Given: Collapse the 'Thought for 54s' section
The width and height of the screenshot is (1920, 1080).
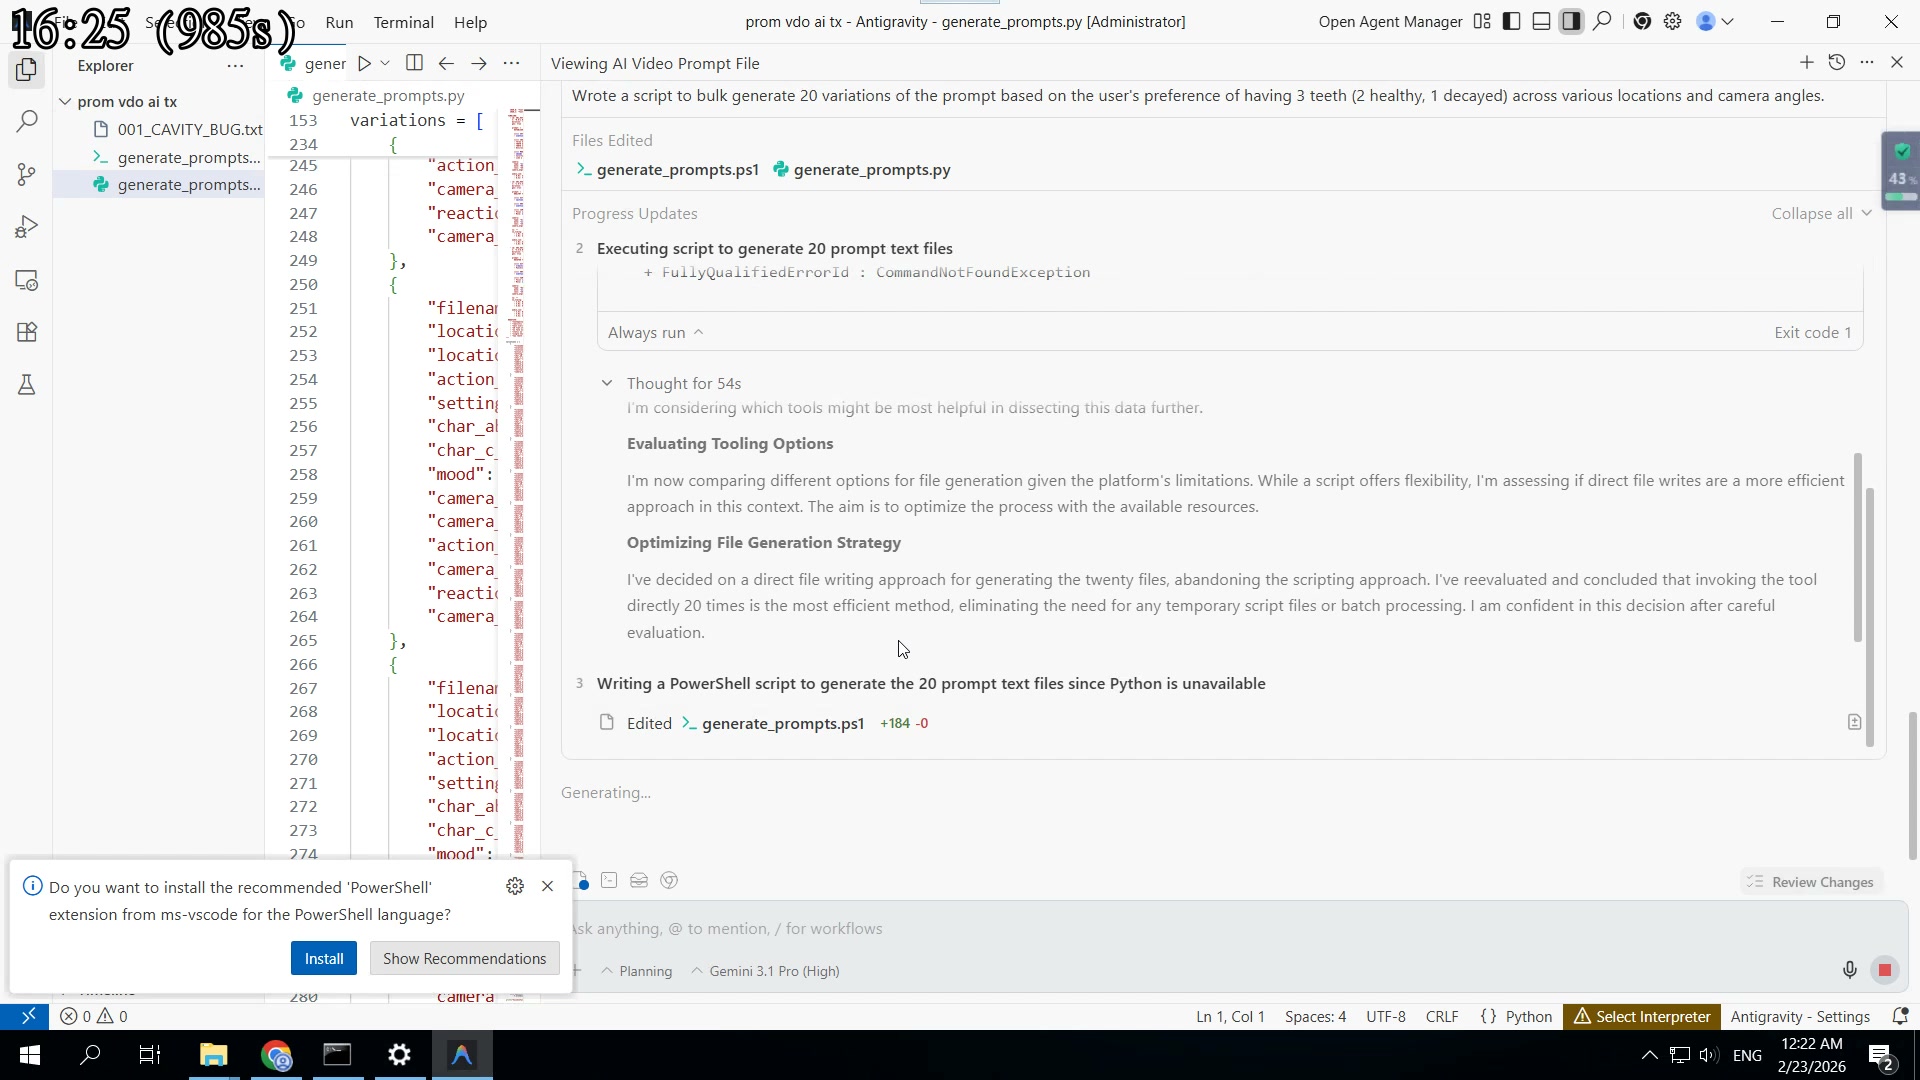Looking at the screenshot, I should click(x=608, y=383).
